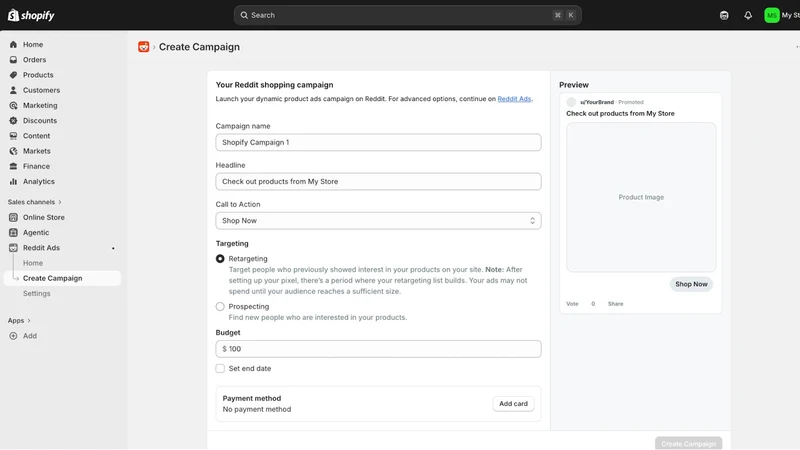
Task: Click the Products tag icon
Action: (x=13, y=75)
